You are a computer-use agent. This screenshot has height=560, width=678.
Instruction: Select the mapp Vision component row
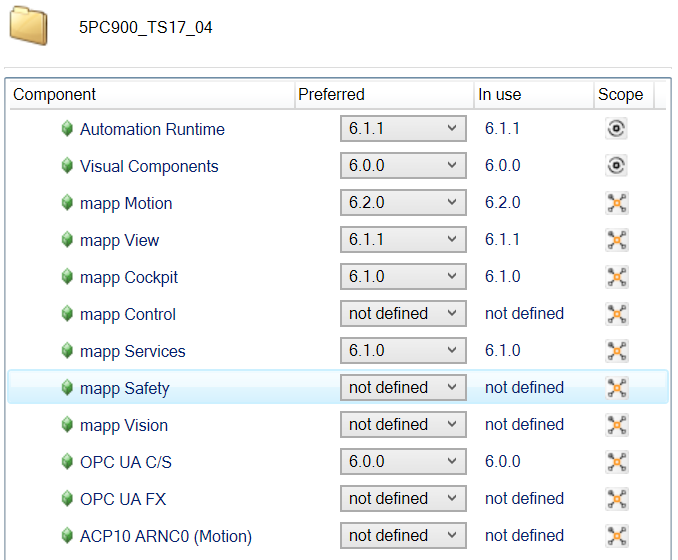pos(124,425)
